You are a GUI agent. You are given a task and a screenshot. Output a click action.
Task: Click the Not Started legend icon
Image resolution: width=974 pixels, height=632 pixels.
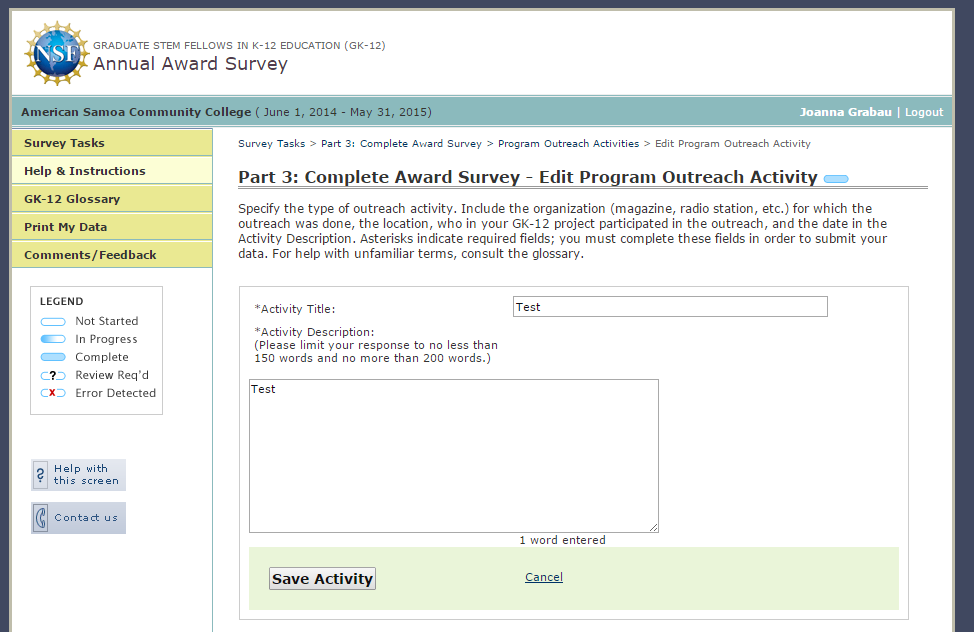(x=53, y=322)
